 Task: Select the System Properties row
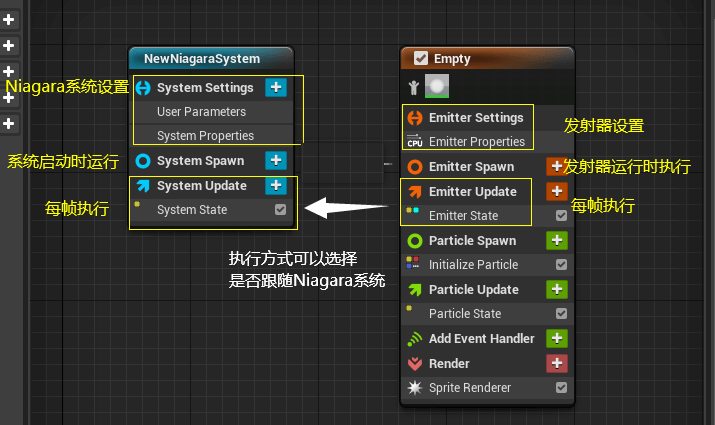213,135
